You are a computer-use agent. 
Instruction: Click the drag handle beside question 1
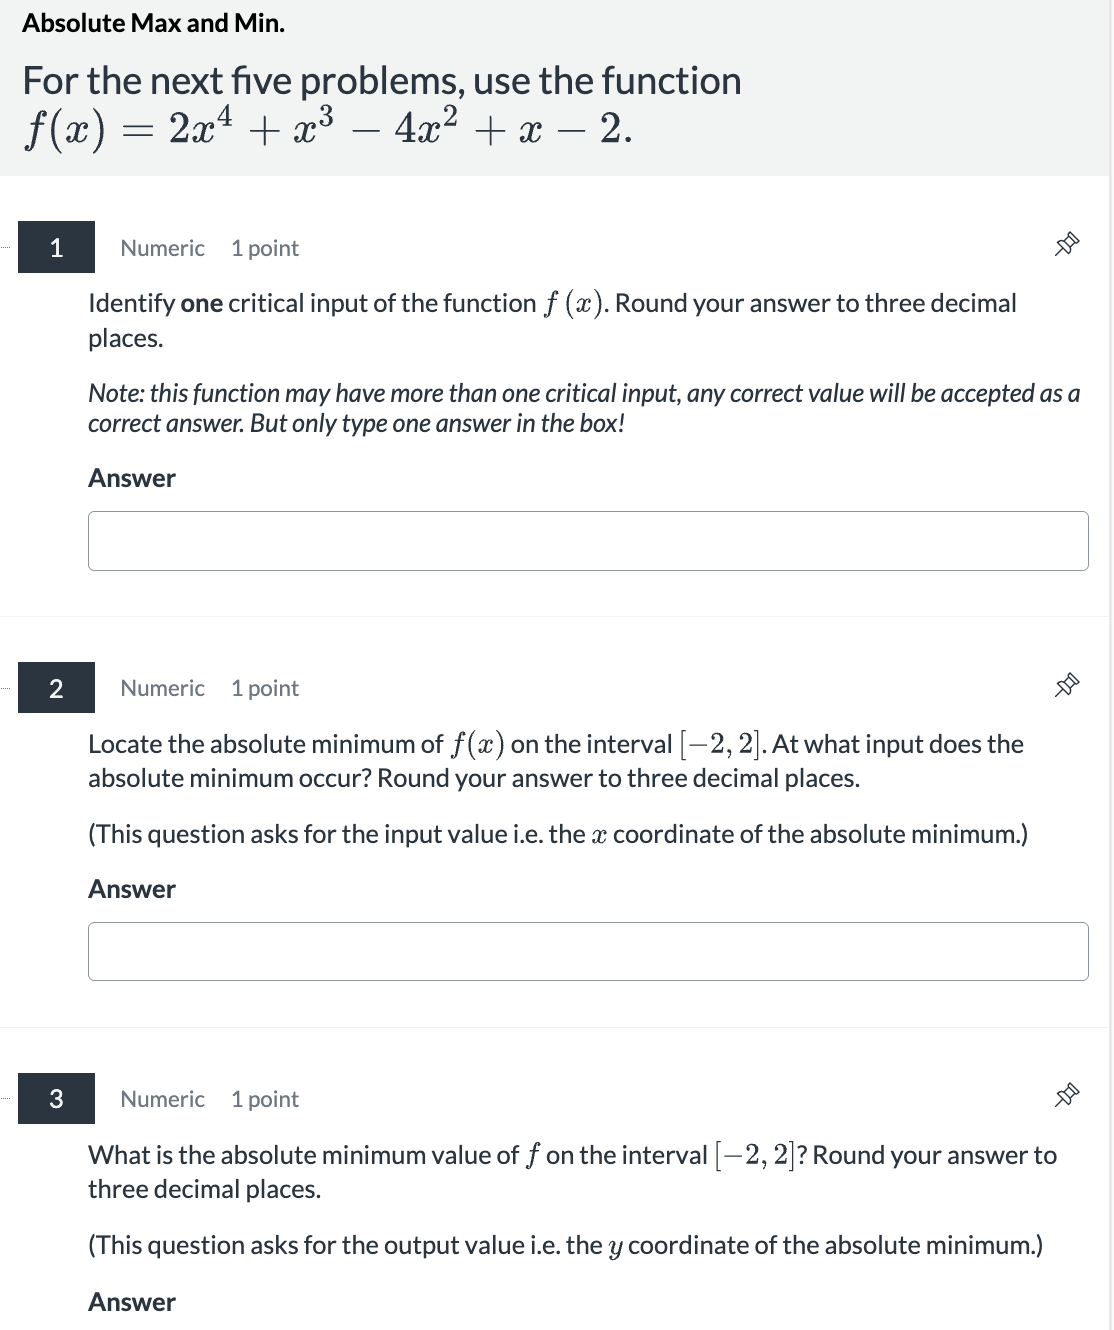click(4, 247)
